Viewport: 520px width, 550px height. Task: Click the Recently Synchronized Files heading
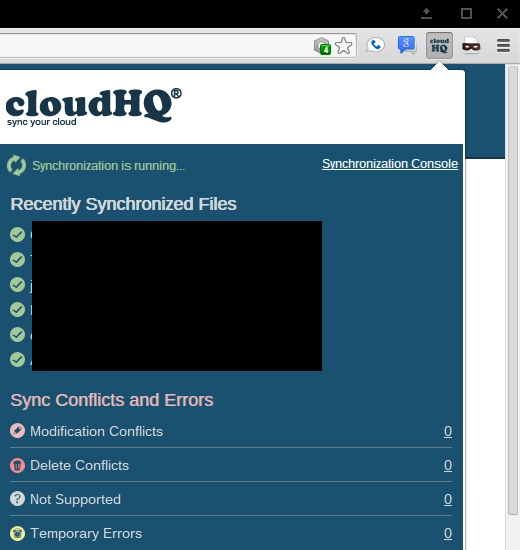pos(124,204)
